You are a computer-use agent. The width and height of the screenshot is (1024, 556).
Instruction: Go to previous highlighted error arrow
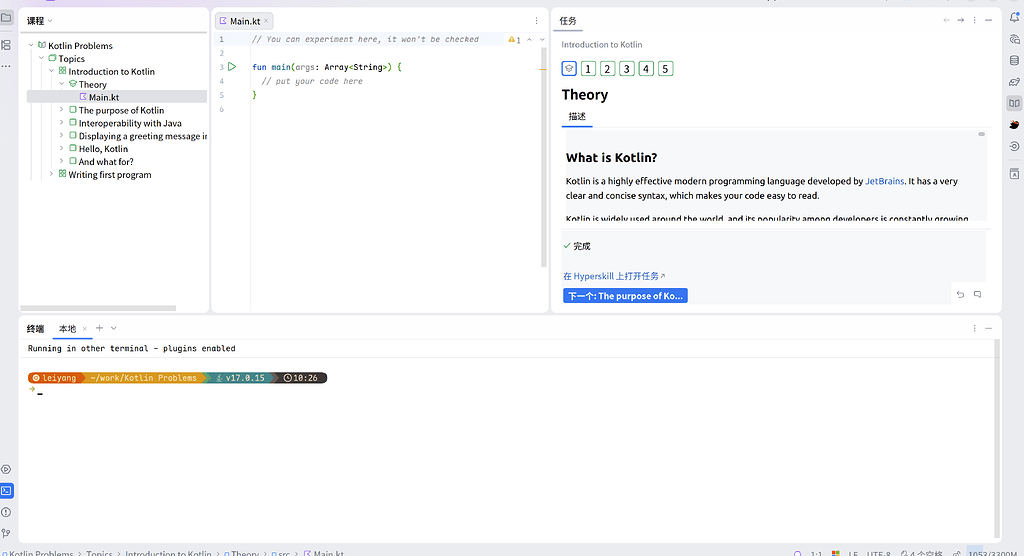(530, 40)
